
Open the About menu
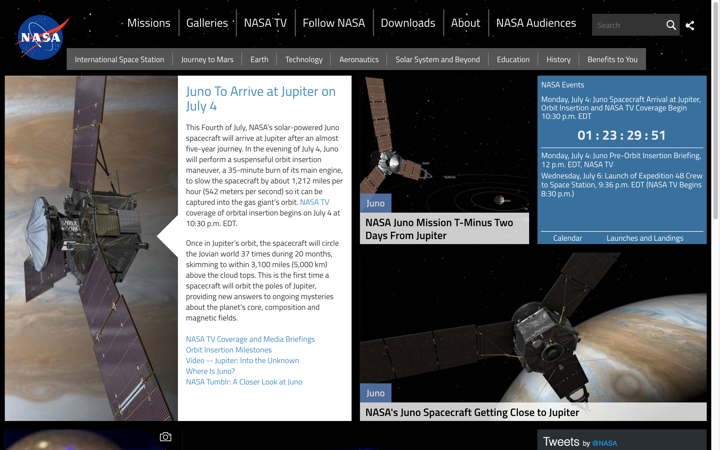pyautogui.click(x=465, y=23)
